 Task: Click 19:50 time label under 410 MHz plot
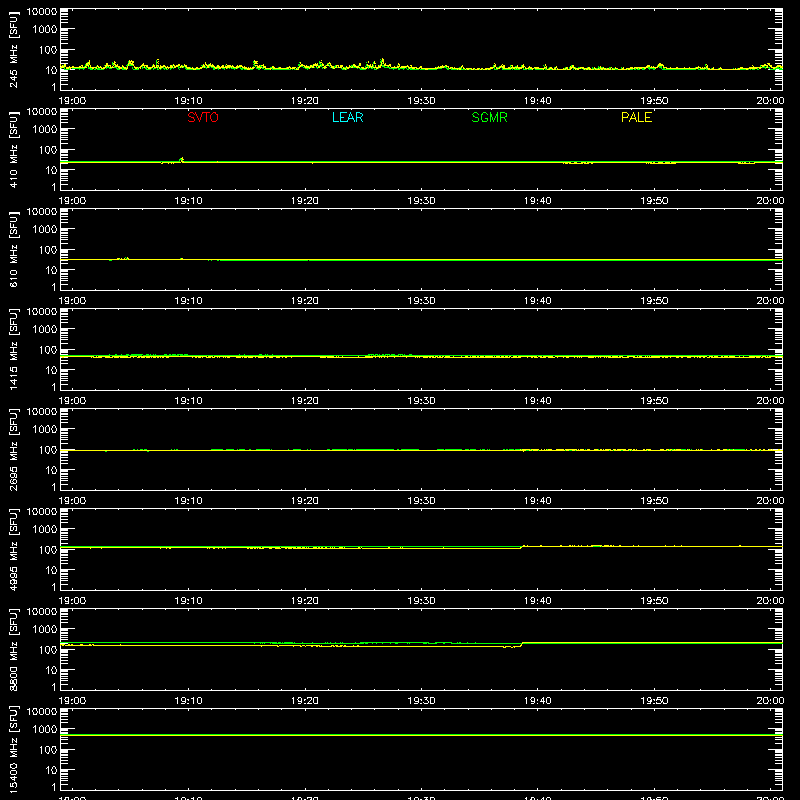654,201
